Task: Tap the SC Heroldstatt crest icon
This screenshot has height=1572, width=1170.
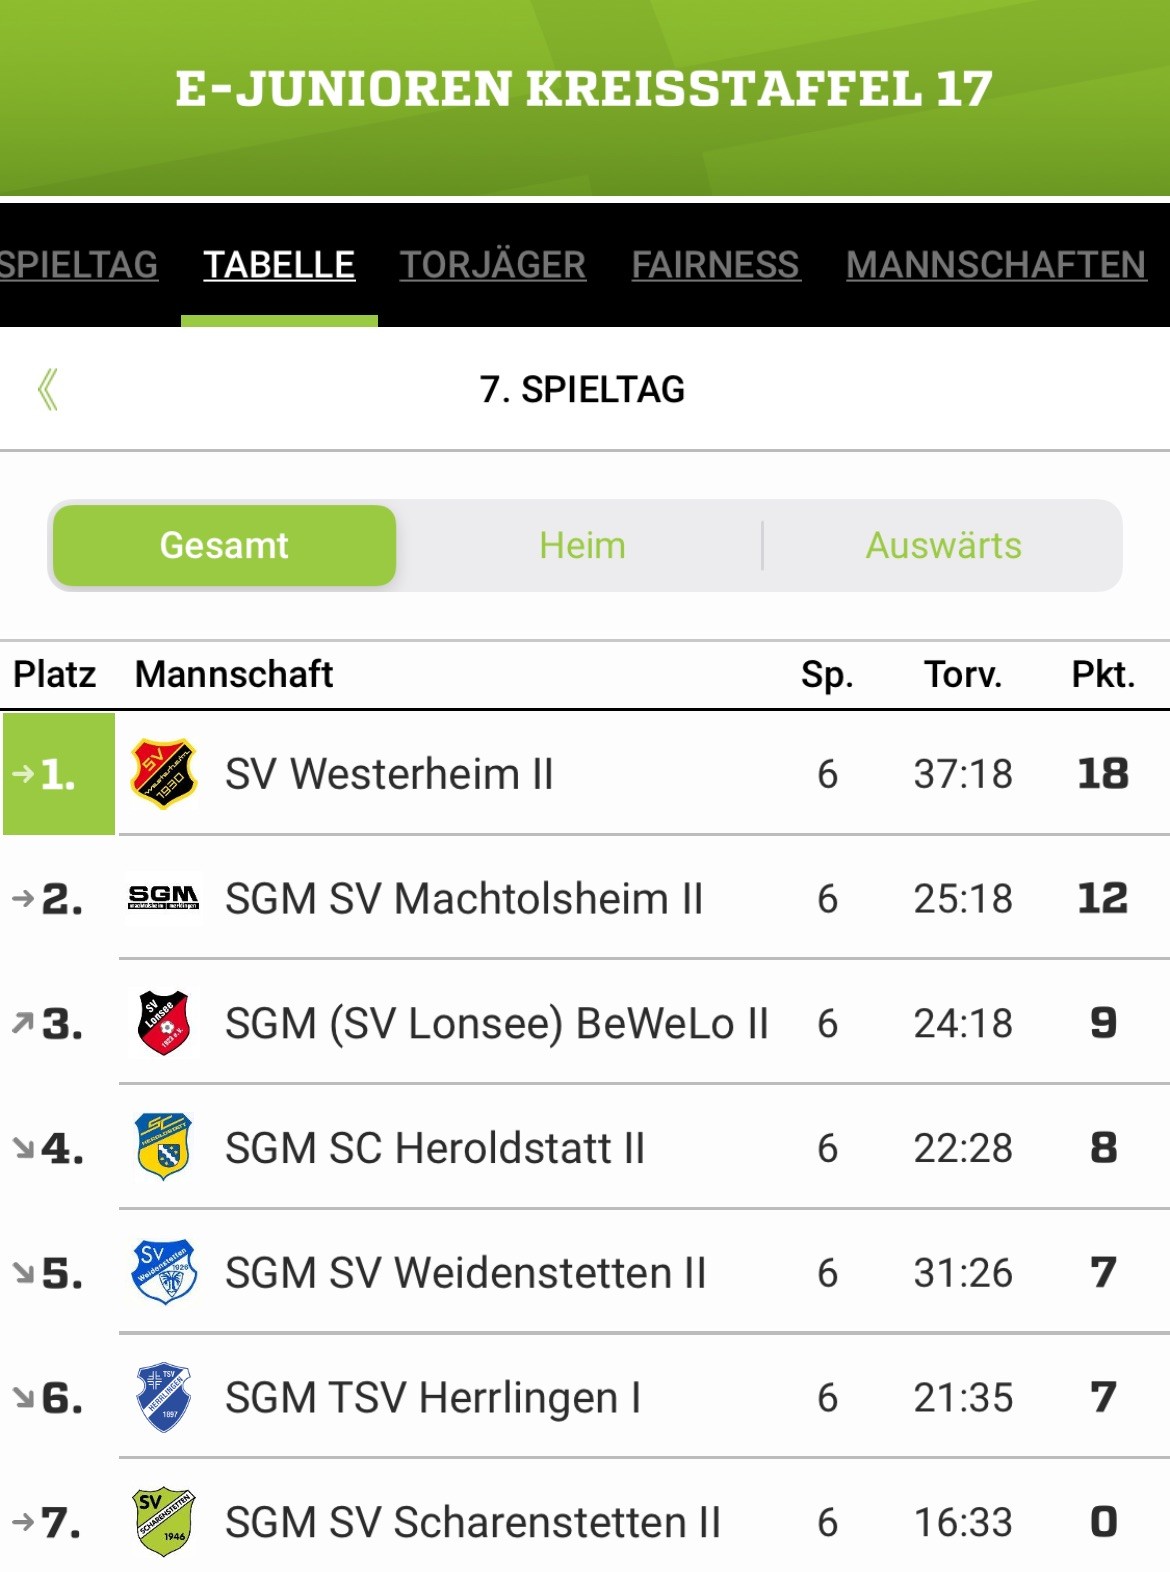Action: point(164,1147)
